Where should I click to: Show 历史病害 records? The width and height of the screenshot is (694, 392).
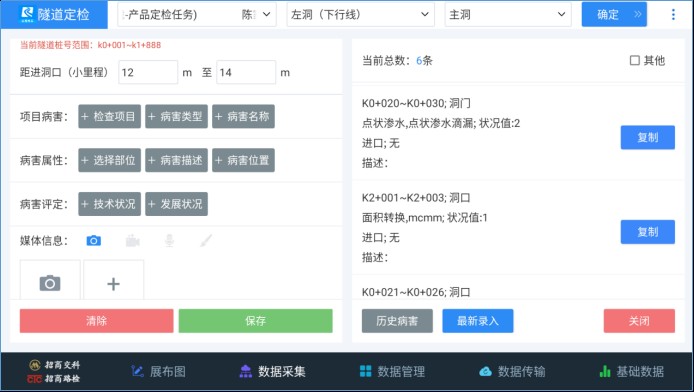point(397,321)
